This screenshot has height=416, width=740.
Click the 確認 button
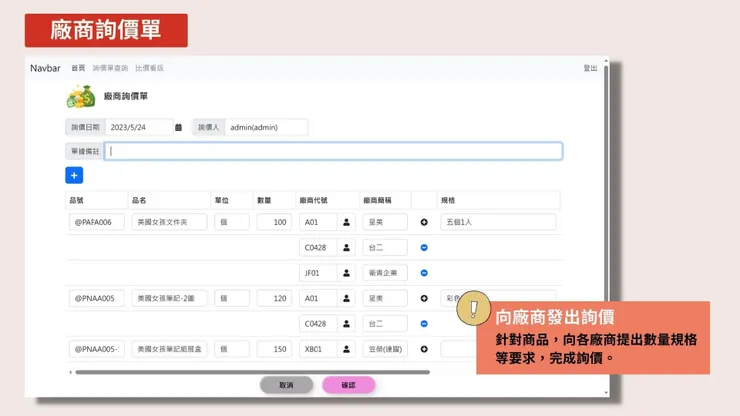(x=348, y=385)
